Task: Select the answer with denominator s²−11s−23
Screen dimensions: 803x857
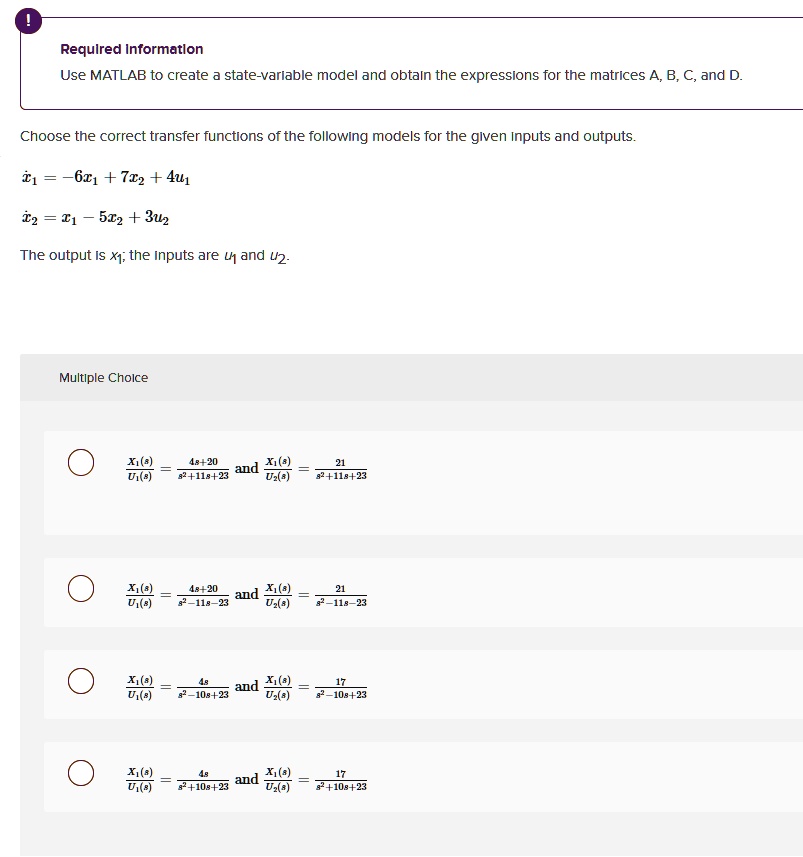Action: [x=81, y=589]
